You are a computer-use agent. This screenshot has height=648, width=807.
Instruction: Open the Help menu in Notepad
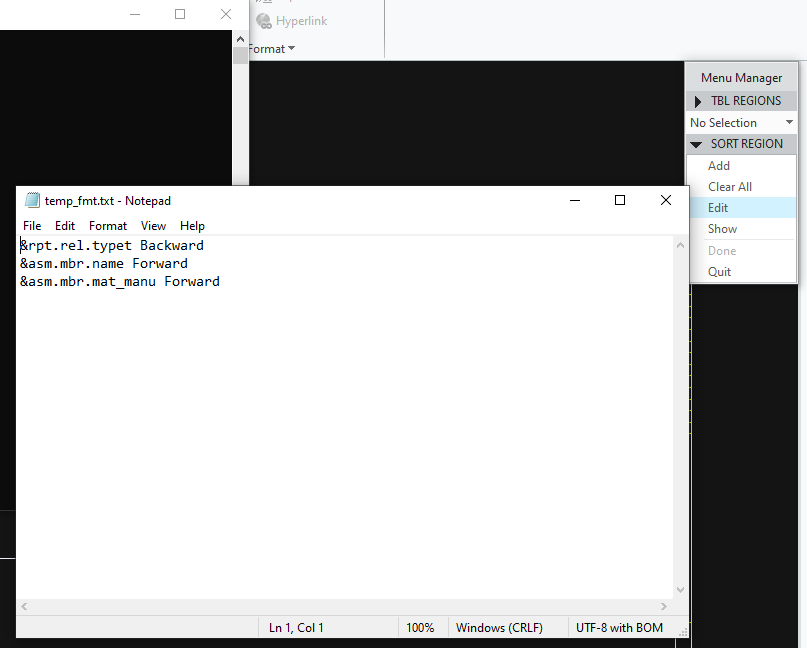coord(192,225)
